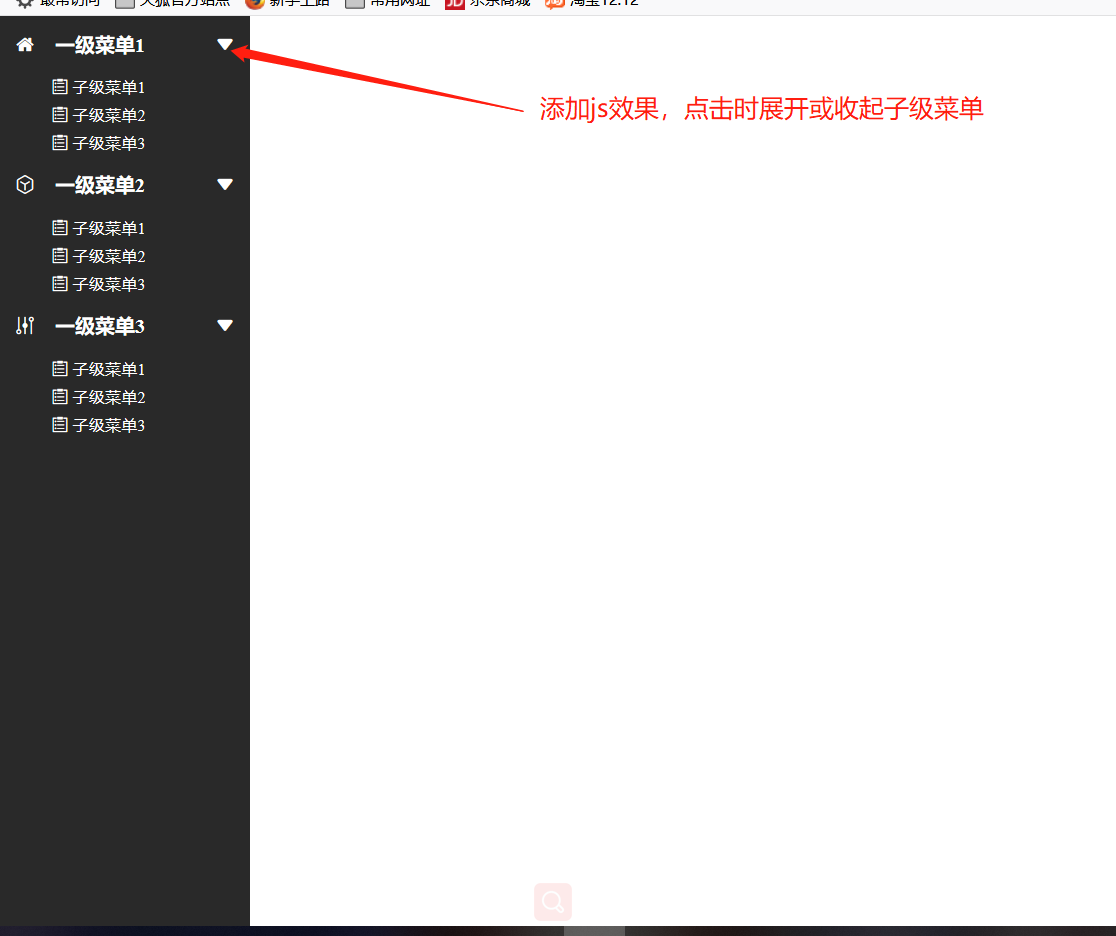Screen dimensions: 1116x936
Task: Click the cube icon beside 一级菜单2
Action: click(x=25, y=185)
